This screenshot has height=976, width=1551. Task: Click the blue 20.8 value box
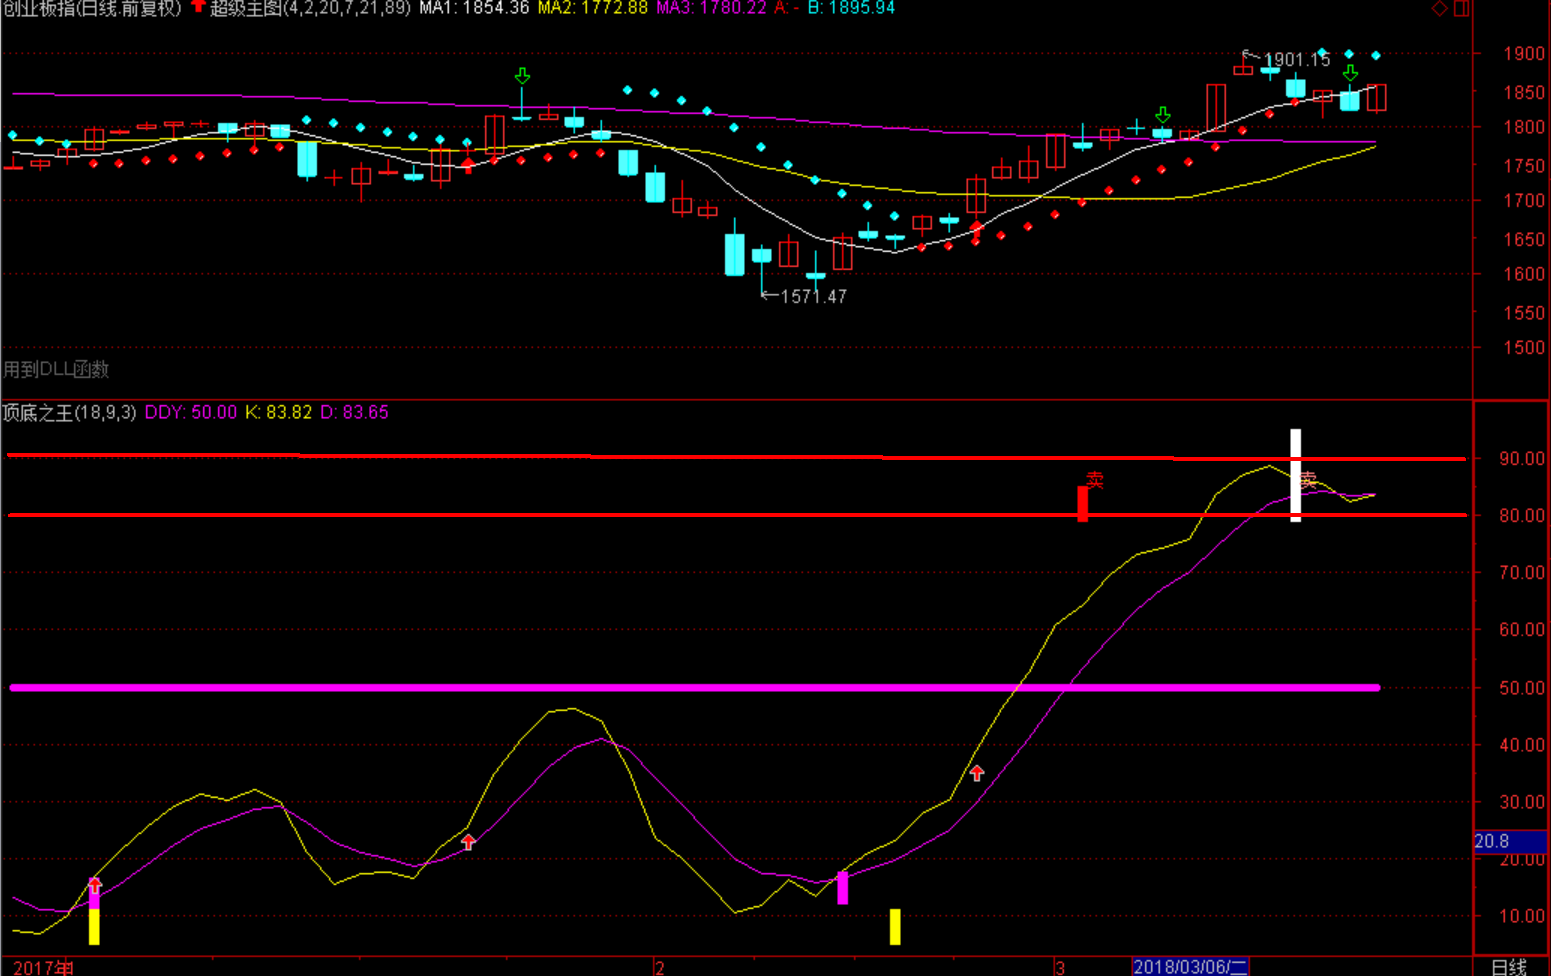1510,841
